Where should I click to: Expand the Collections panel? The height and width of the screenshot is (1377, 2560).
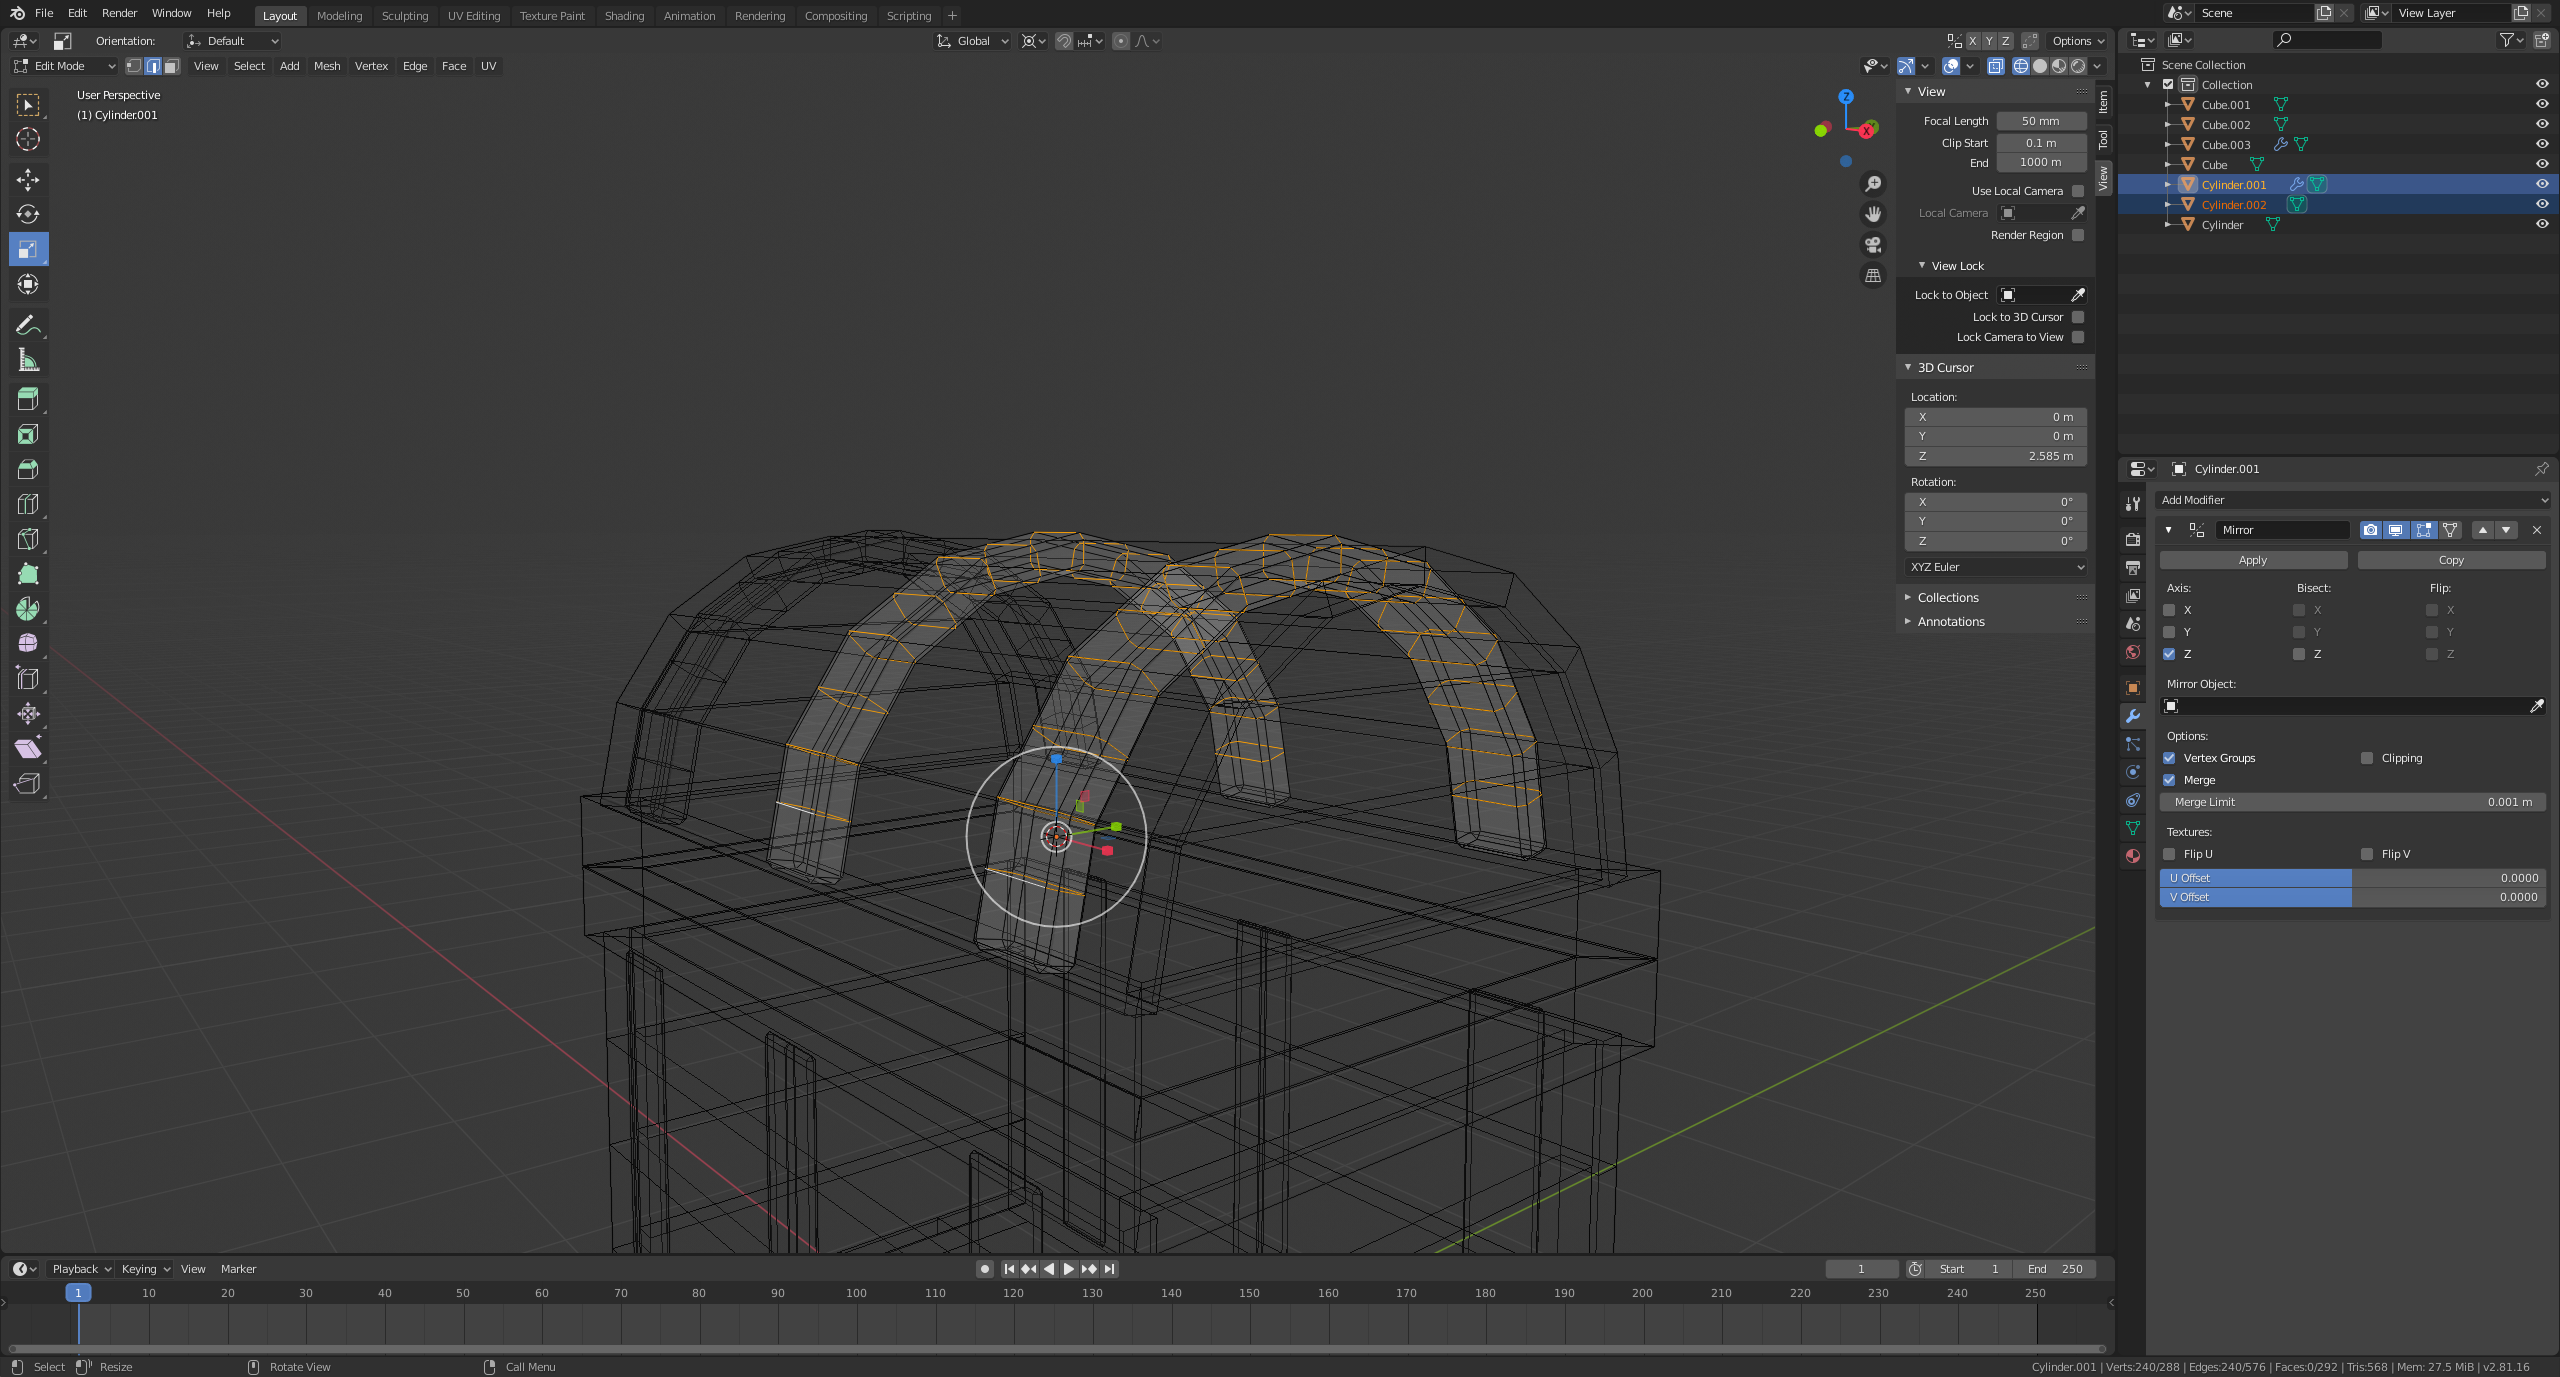1947,598
